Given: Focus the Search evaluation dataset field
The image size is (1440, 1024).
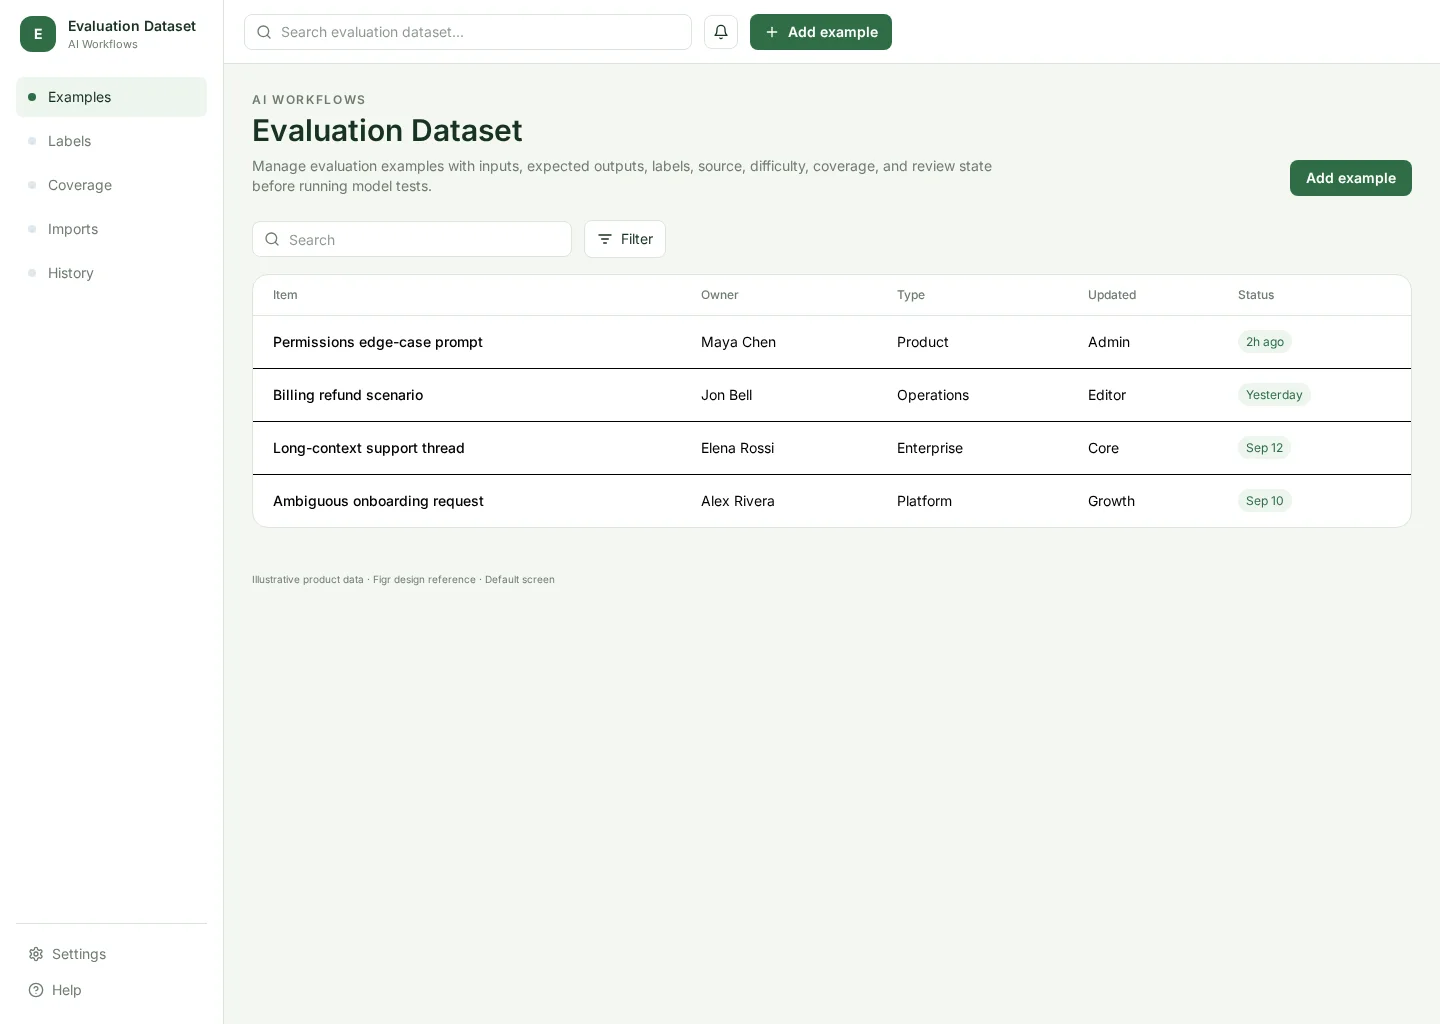Looking at the screenshot, I should (x=468, y=32).
